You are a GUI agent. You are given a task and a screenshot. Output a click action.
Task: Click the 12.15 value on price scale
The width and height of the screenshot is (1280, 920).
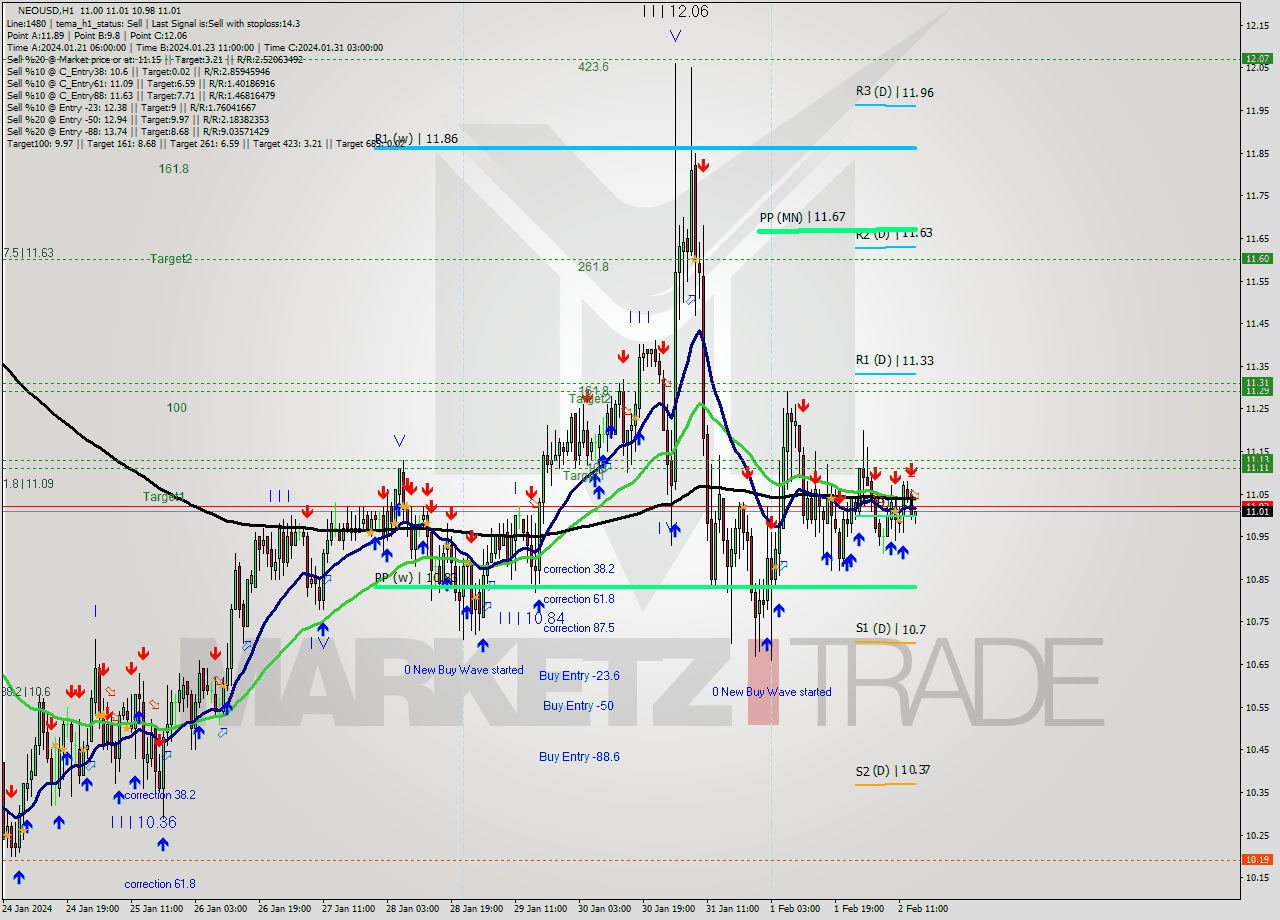1257,25
